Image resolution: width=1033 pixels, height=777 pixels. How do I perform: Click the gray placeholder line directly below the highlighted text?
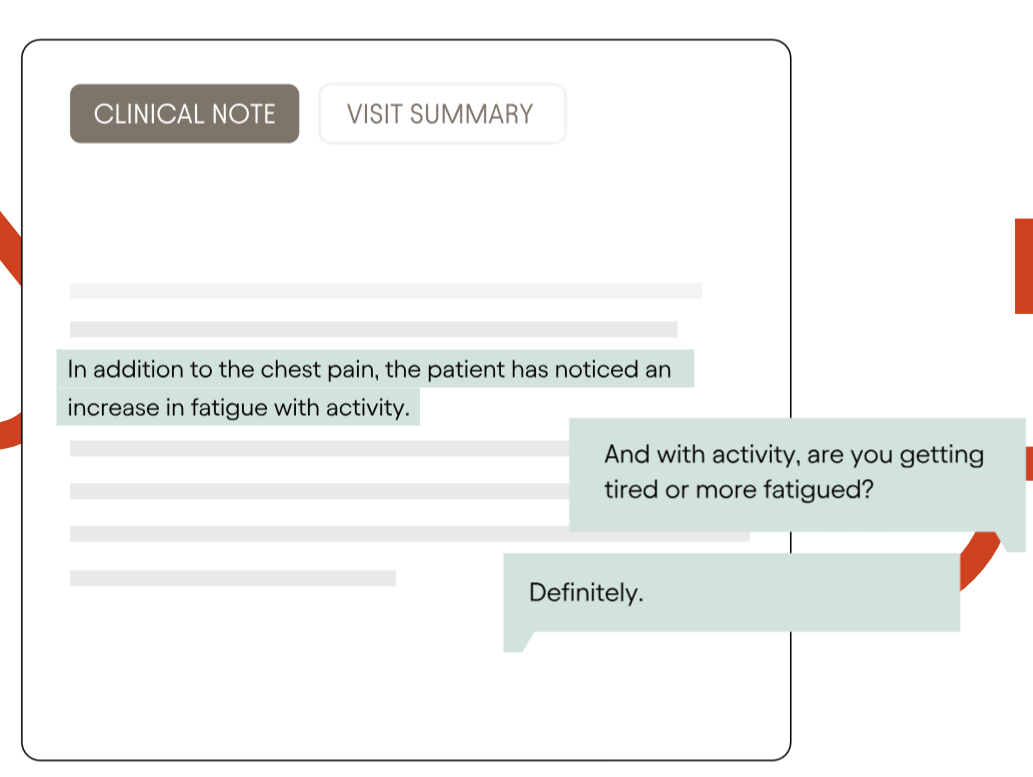point(320,448)
